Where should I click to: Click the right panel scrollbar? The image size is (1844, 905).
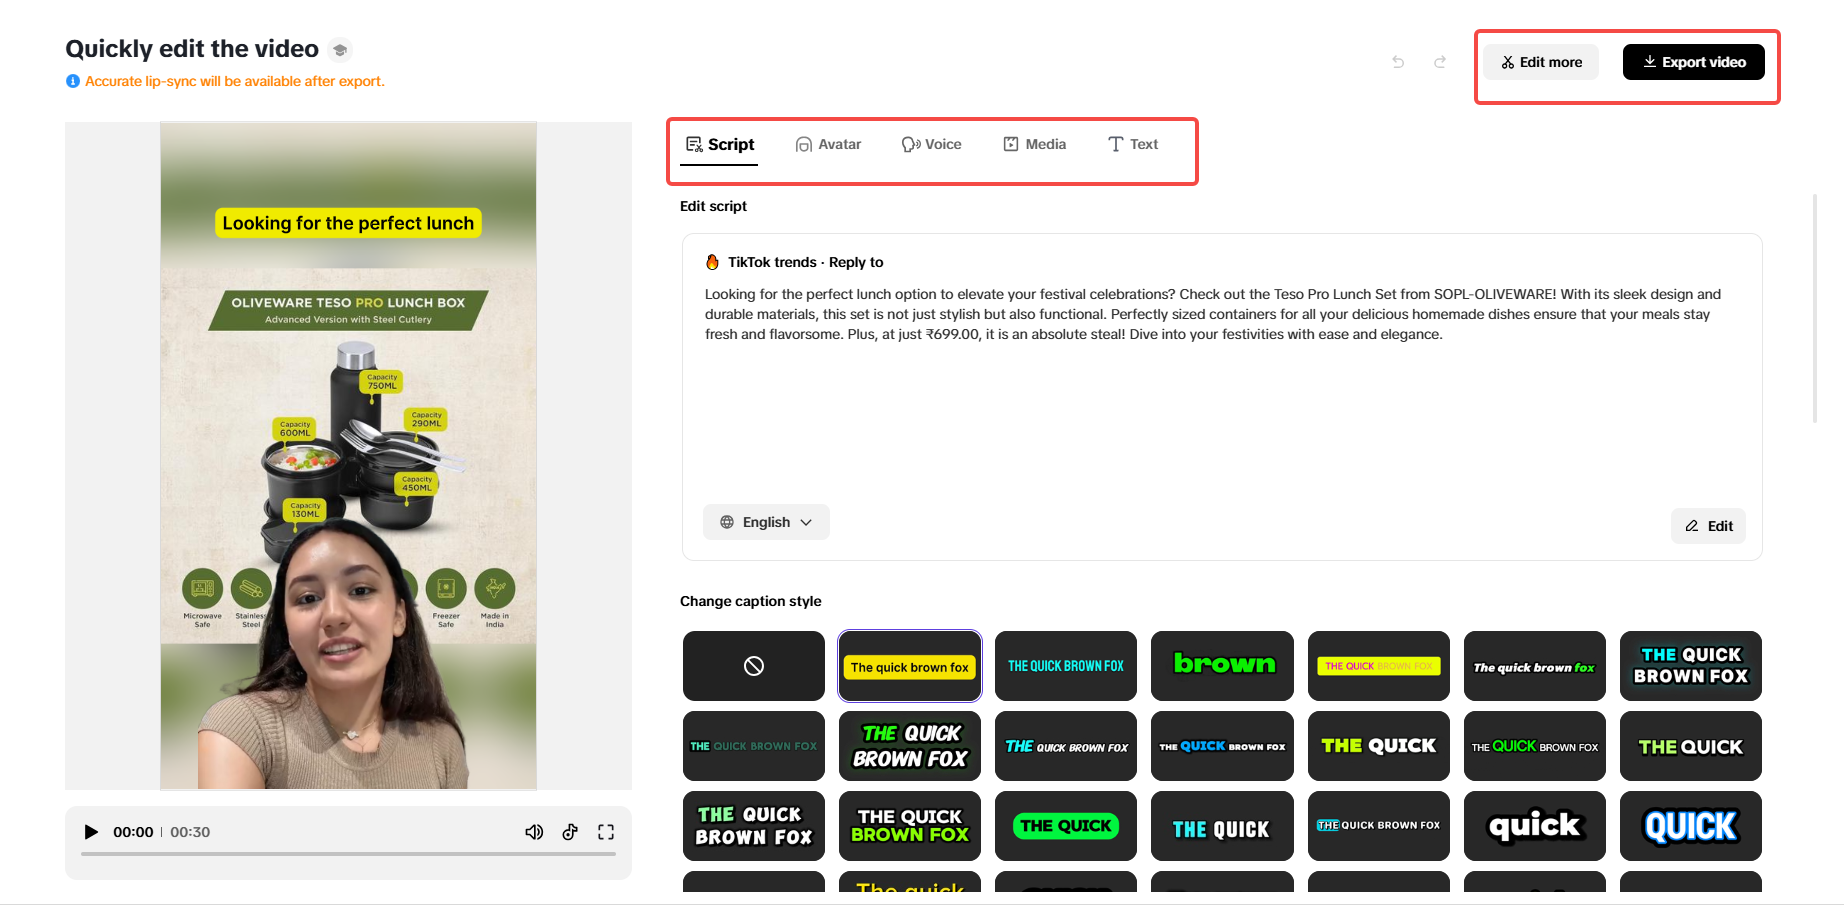pos(1815,308)
